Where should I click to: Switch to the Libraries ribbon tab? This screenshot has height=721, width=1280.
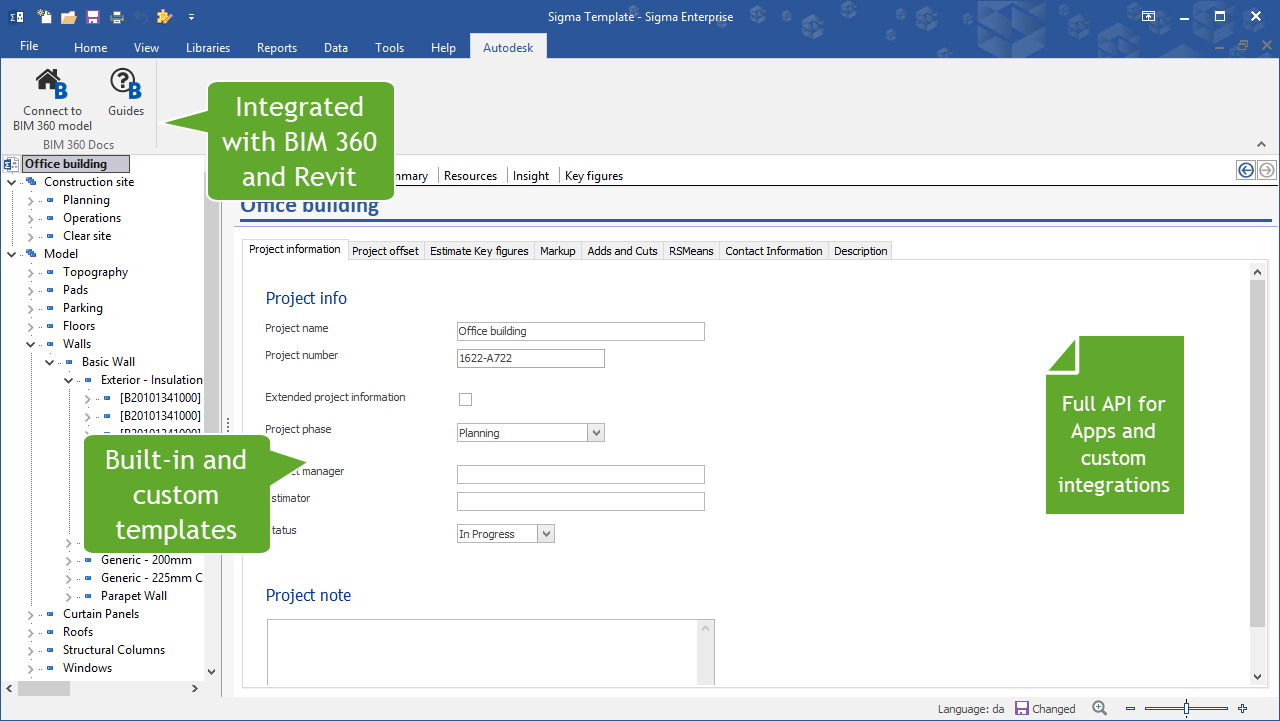208,47
